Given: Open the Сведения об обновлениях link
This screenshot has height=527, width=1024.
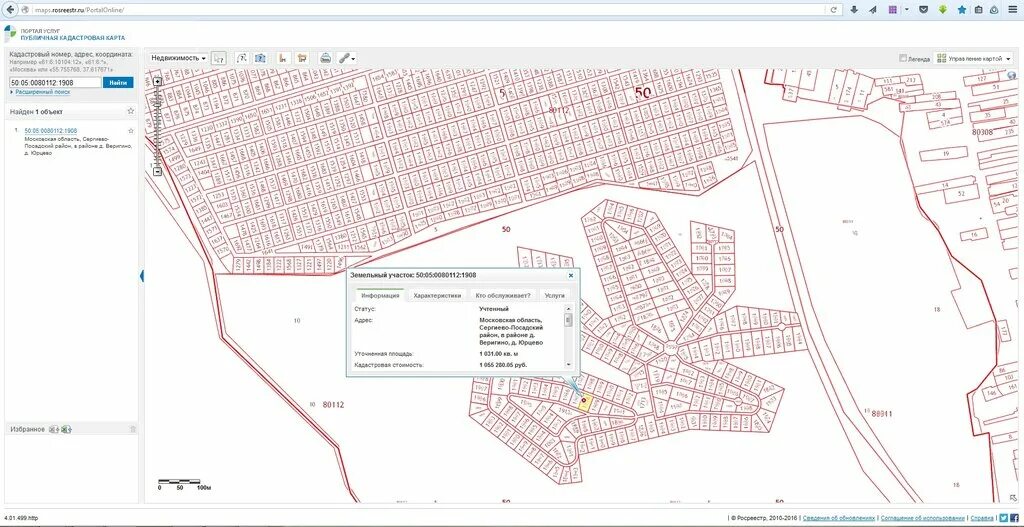Looking at the screenshot, I should point(839,517).
